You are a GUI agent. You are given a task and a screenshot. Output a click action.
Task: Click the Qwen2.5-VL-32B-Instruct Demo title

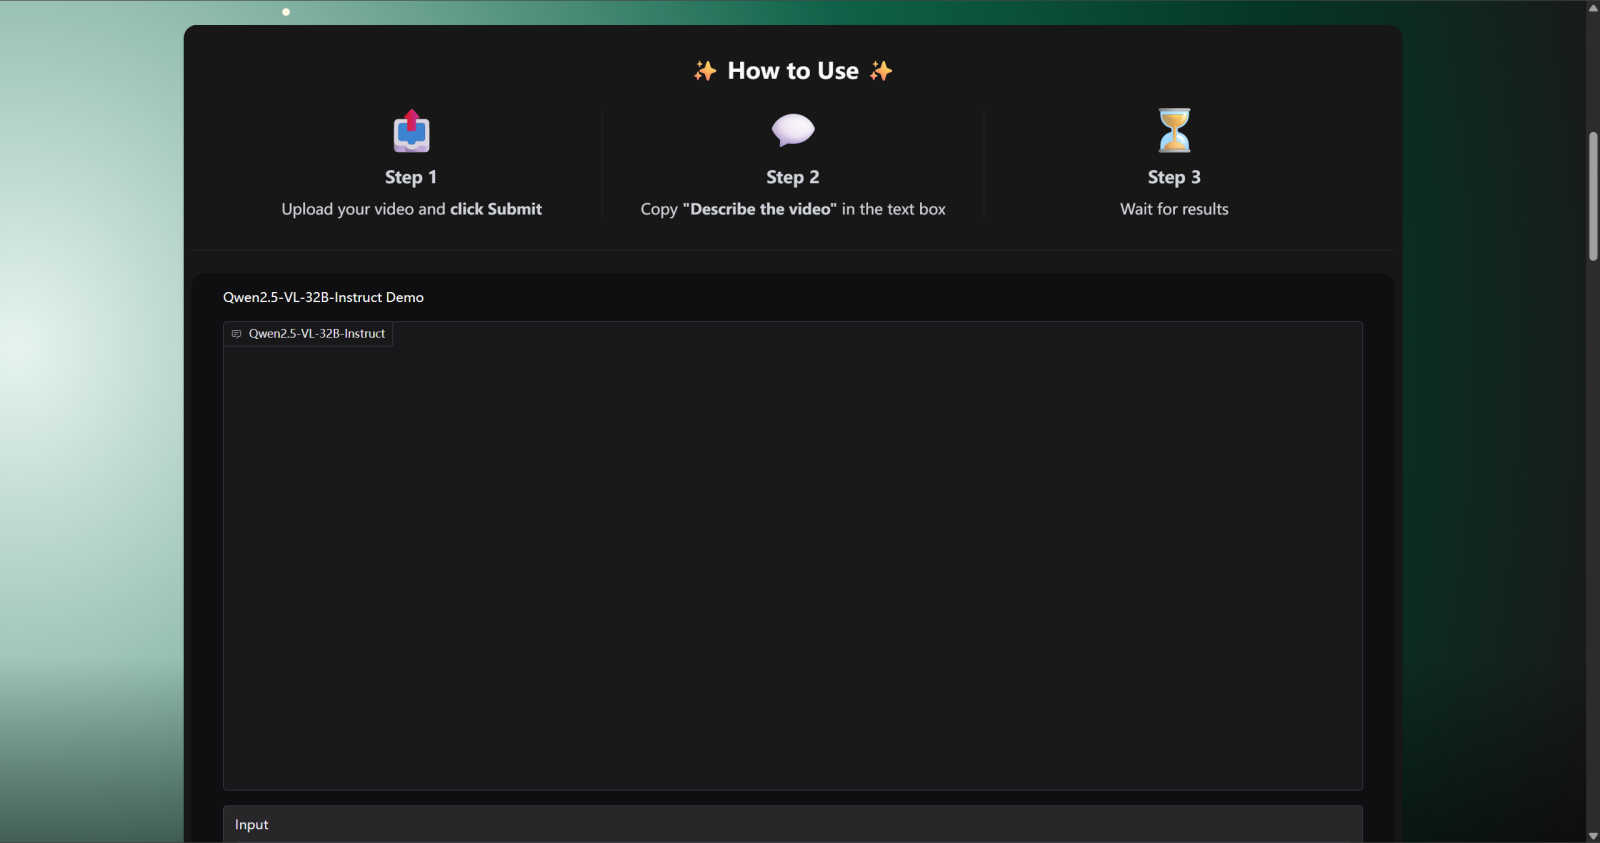click(323, 297)
